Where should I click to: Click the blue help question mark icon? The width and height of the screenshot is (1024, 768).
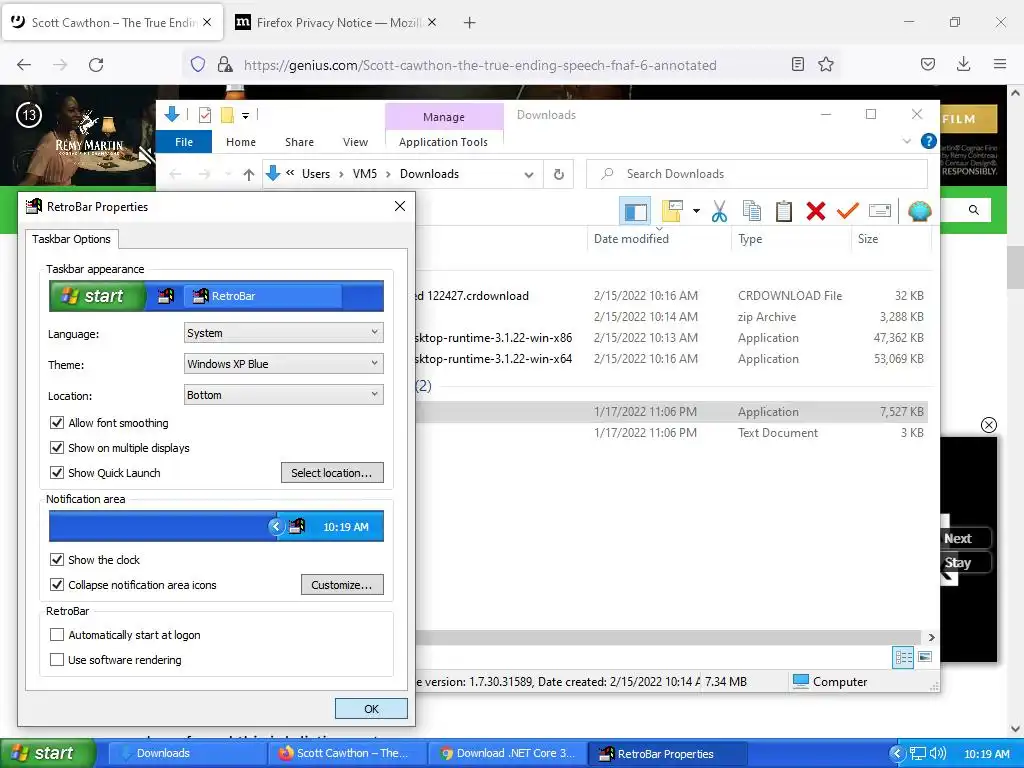(928, 141)
